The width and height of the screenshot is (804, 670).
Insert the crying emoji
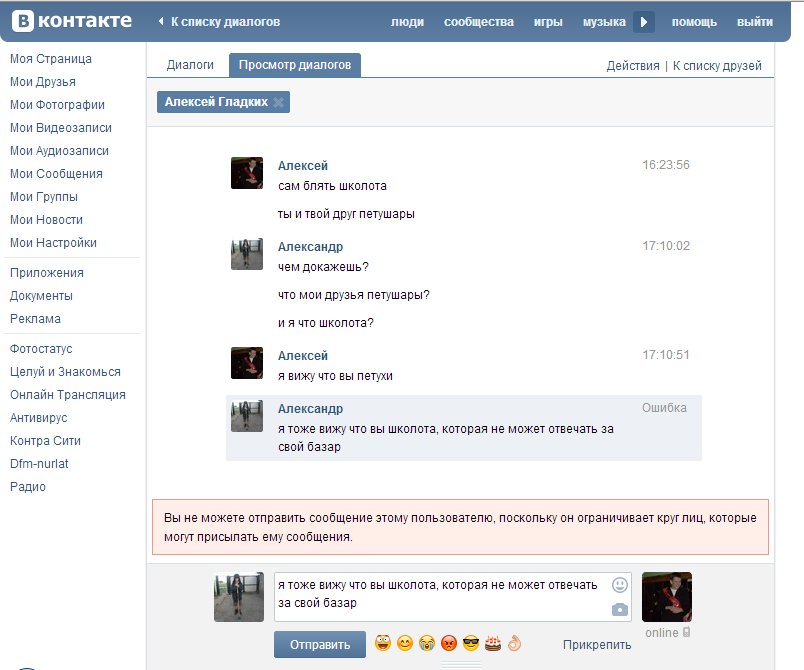pos(427,643)
